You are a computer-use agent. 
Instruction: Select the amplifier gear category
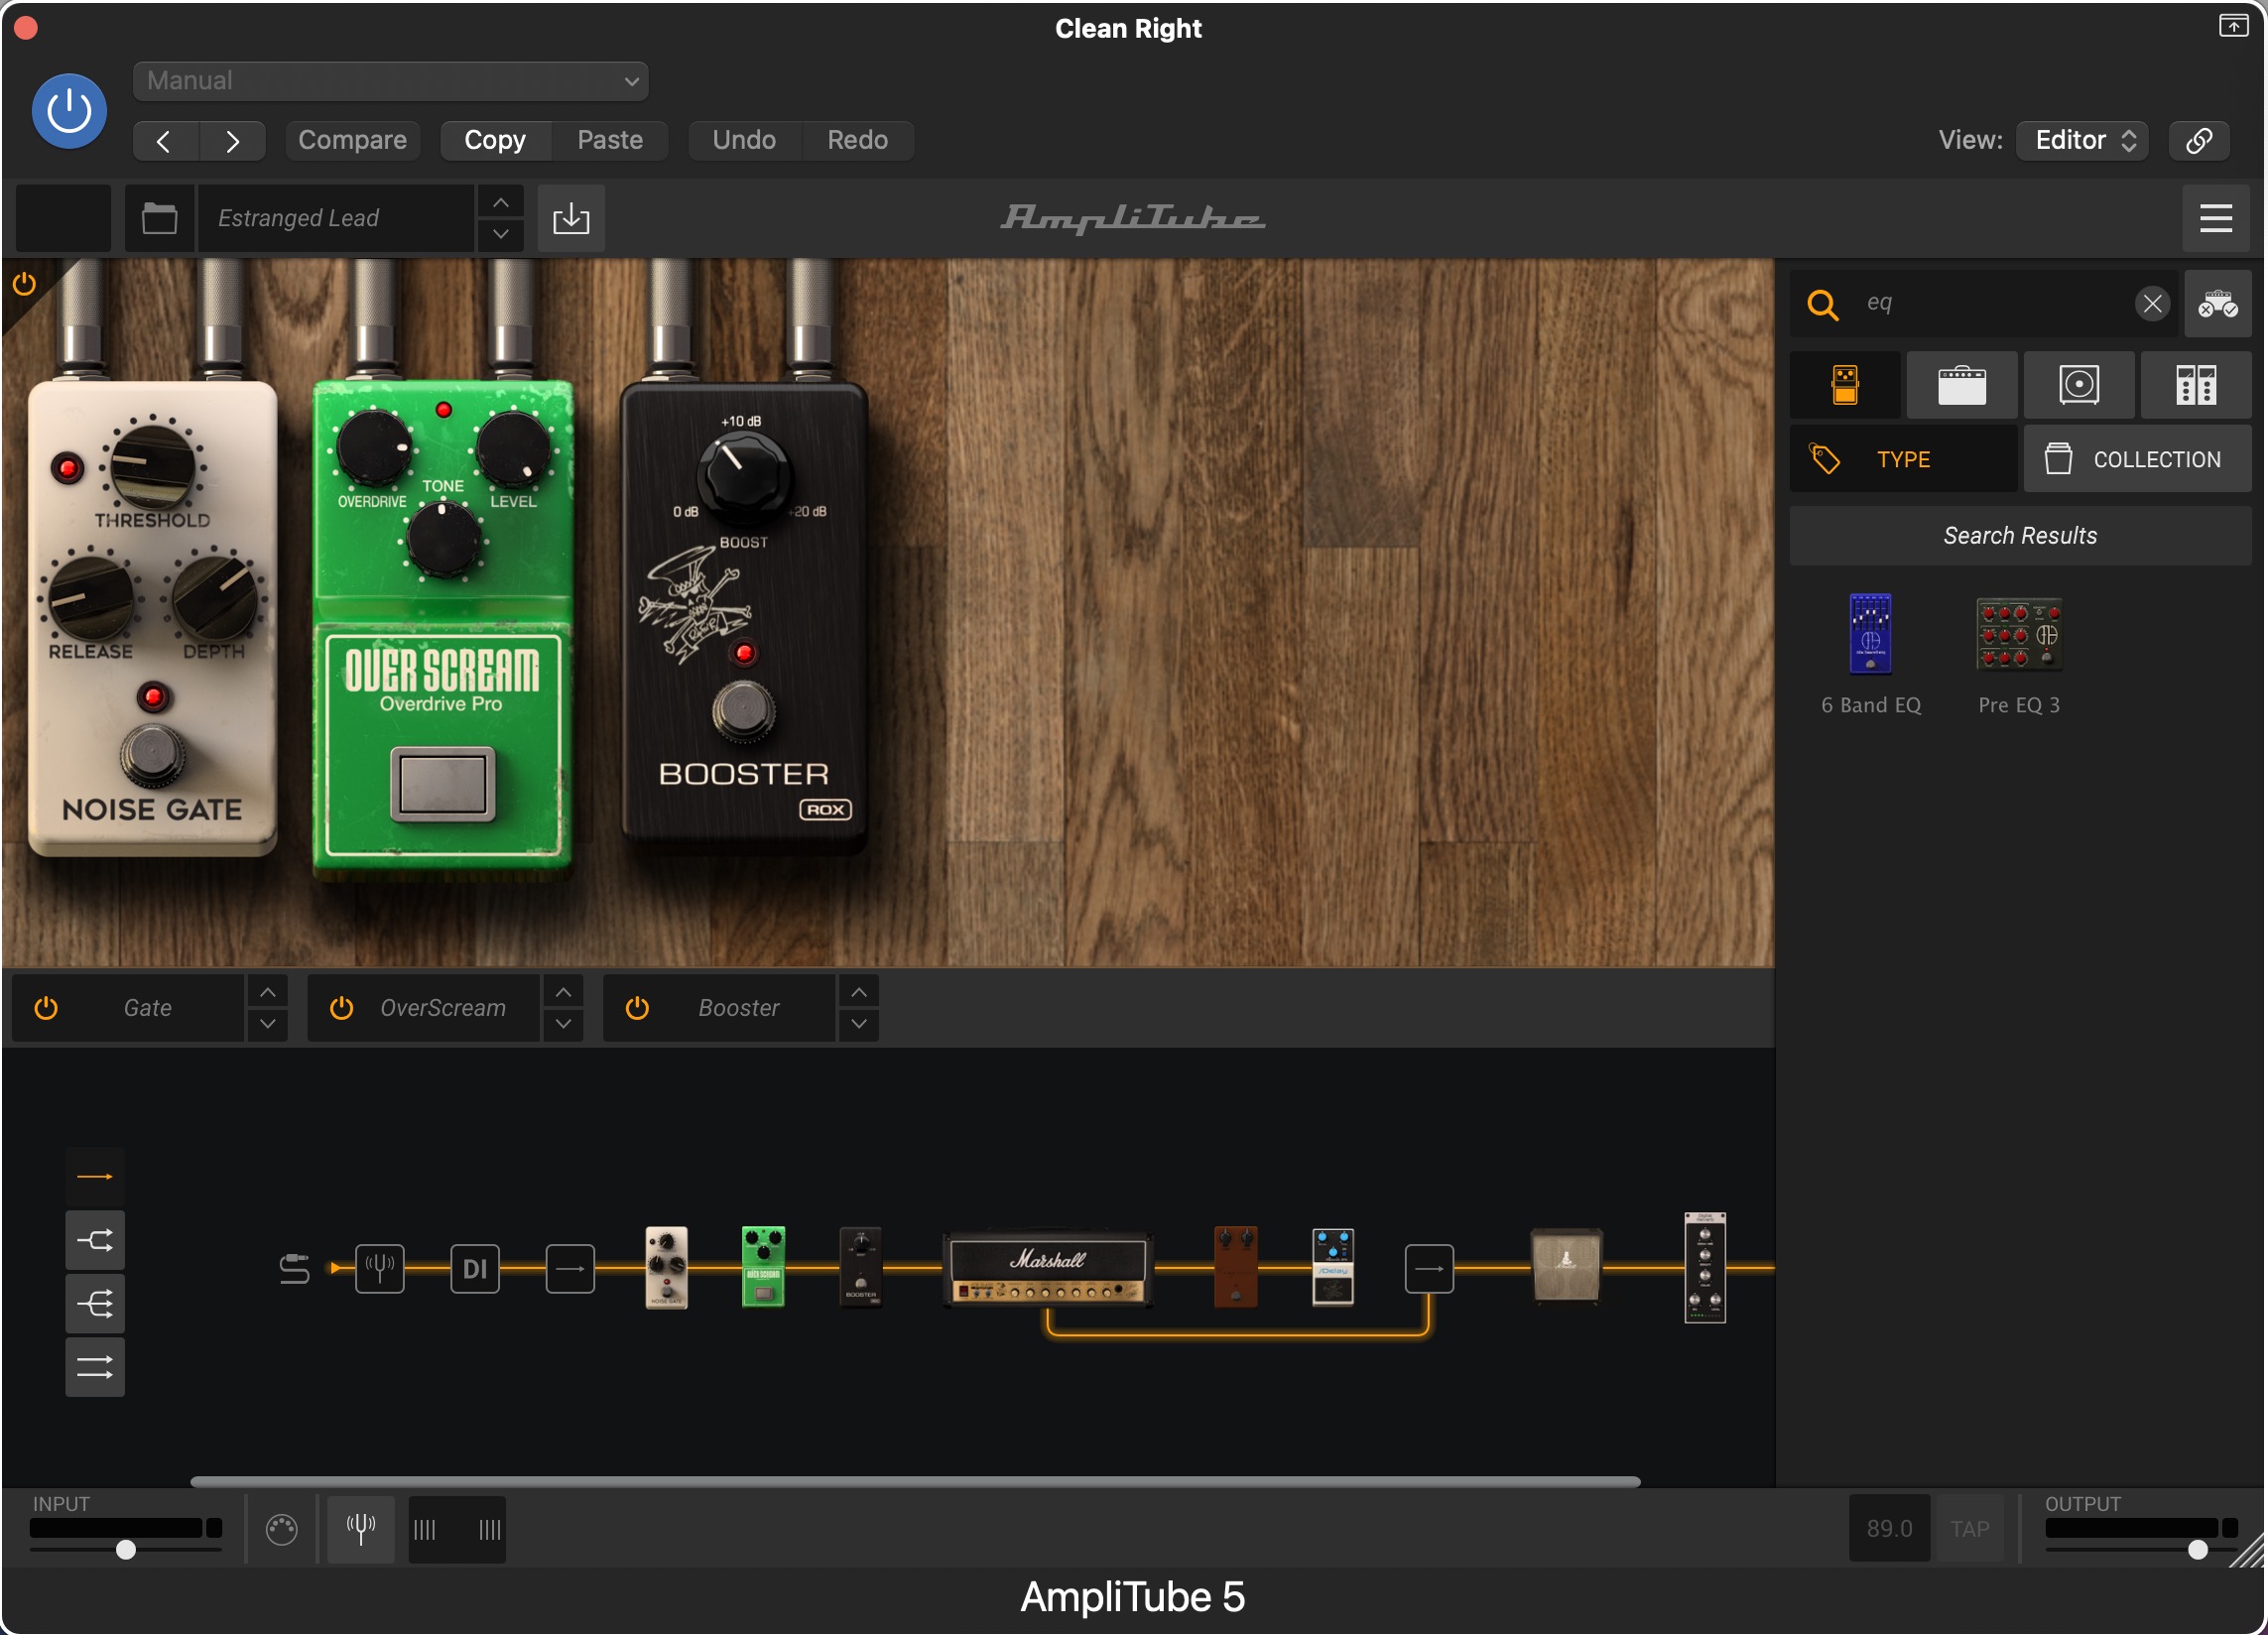(x=1961, y=385)
